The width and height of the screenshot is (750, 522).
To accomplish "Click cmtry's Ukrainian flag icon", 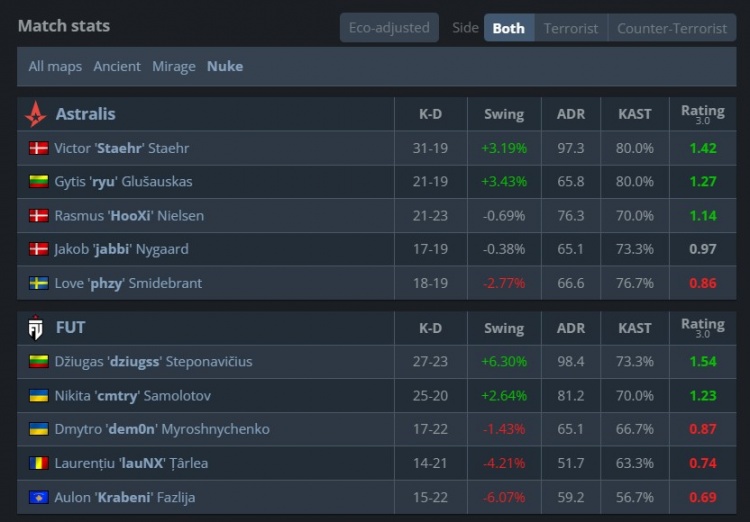I will (39, 396).
